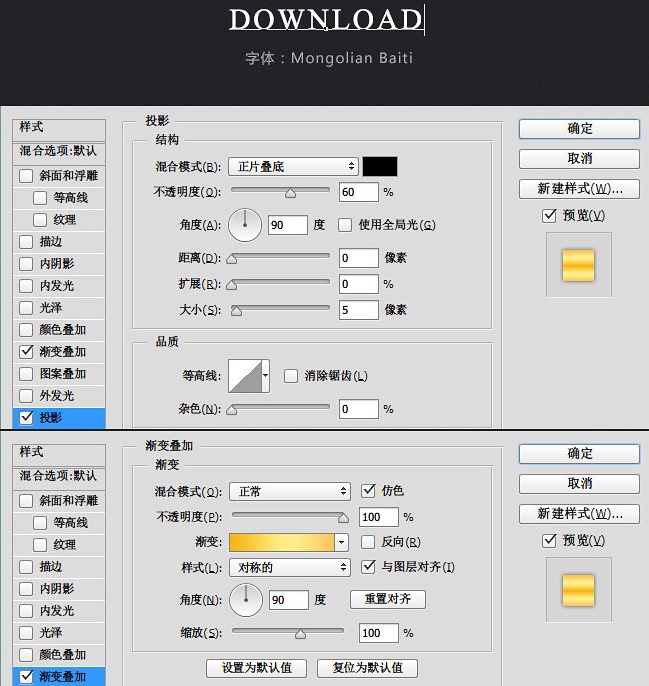
Task: Select 混合选项:默认 in the 渐变叠加 dialog
Action: tap(59, 476)
